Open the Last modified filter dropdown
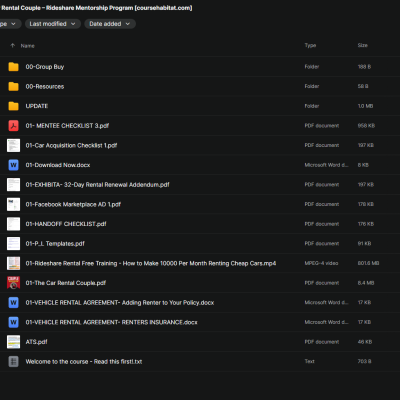Viewport: 400px width, 400px height. pos(53,24)
